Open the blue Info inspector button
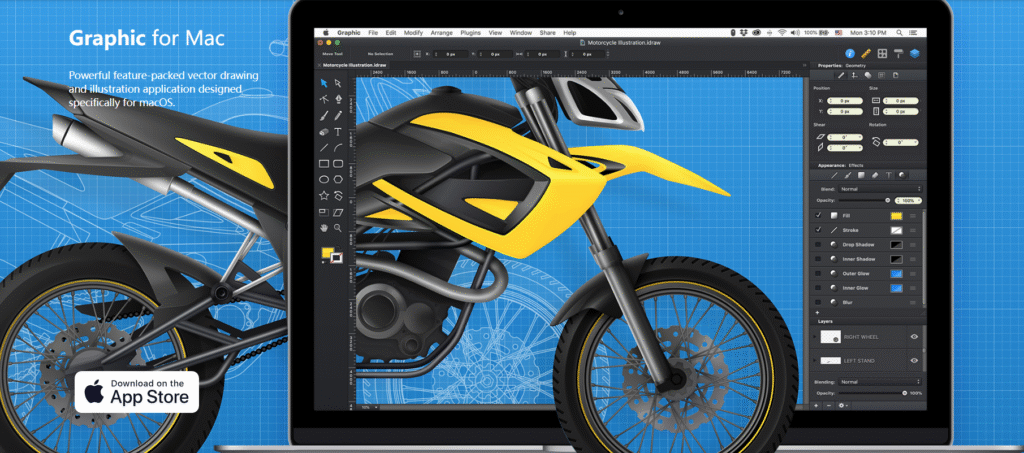This screenshot has height=453, width=1024. tap(850, 54)
